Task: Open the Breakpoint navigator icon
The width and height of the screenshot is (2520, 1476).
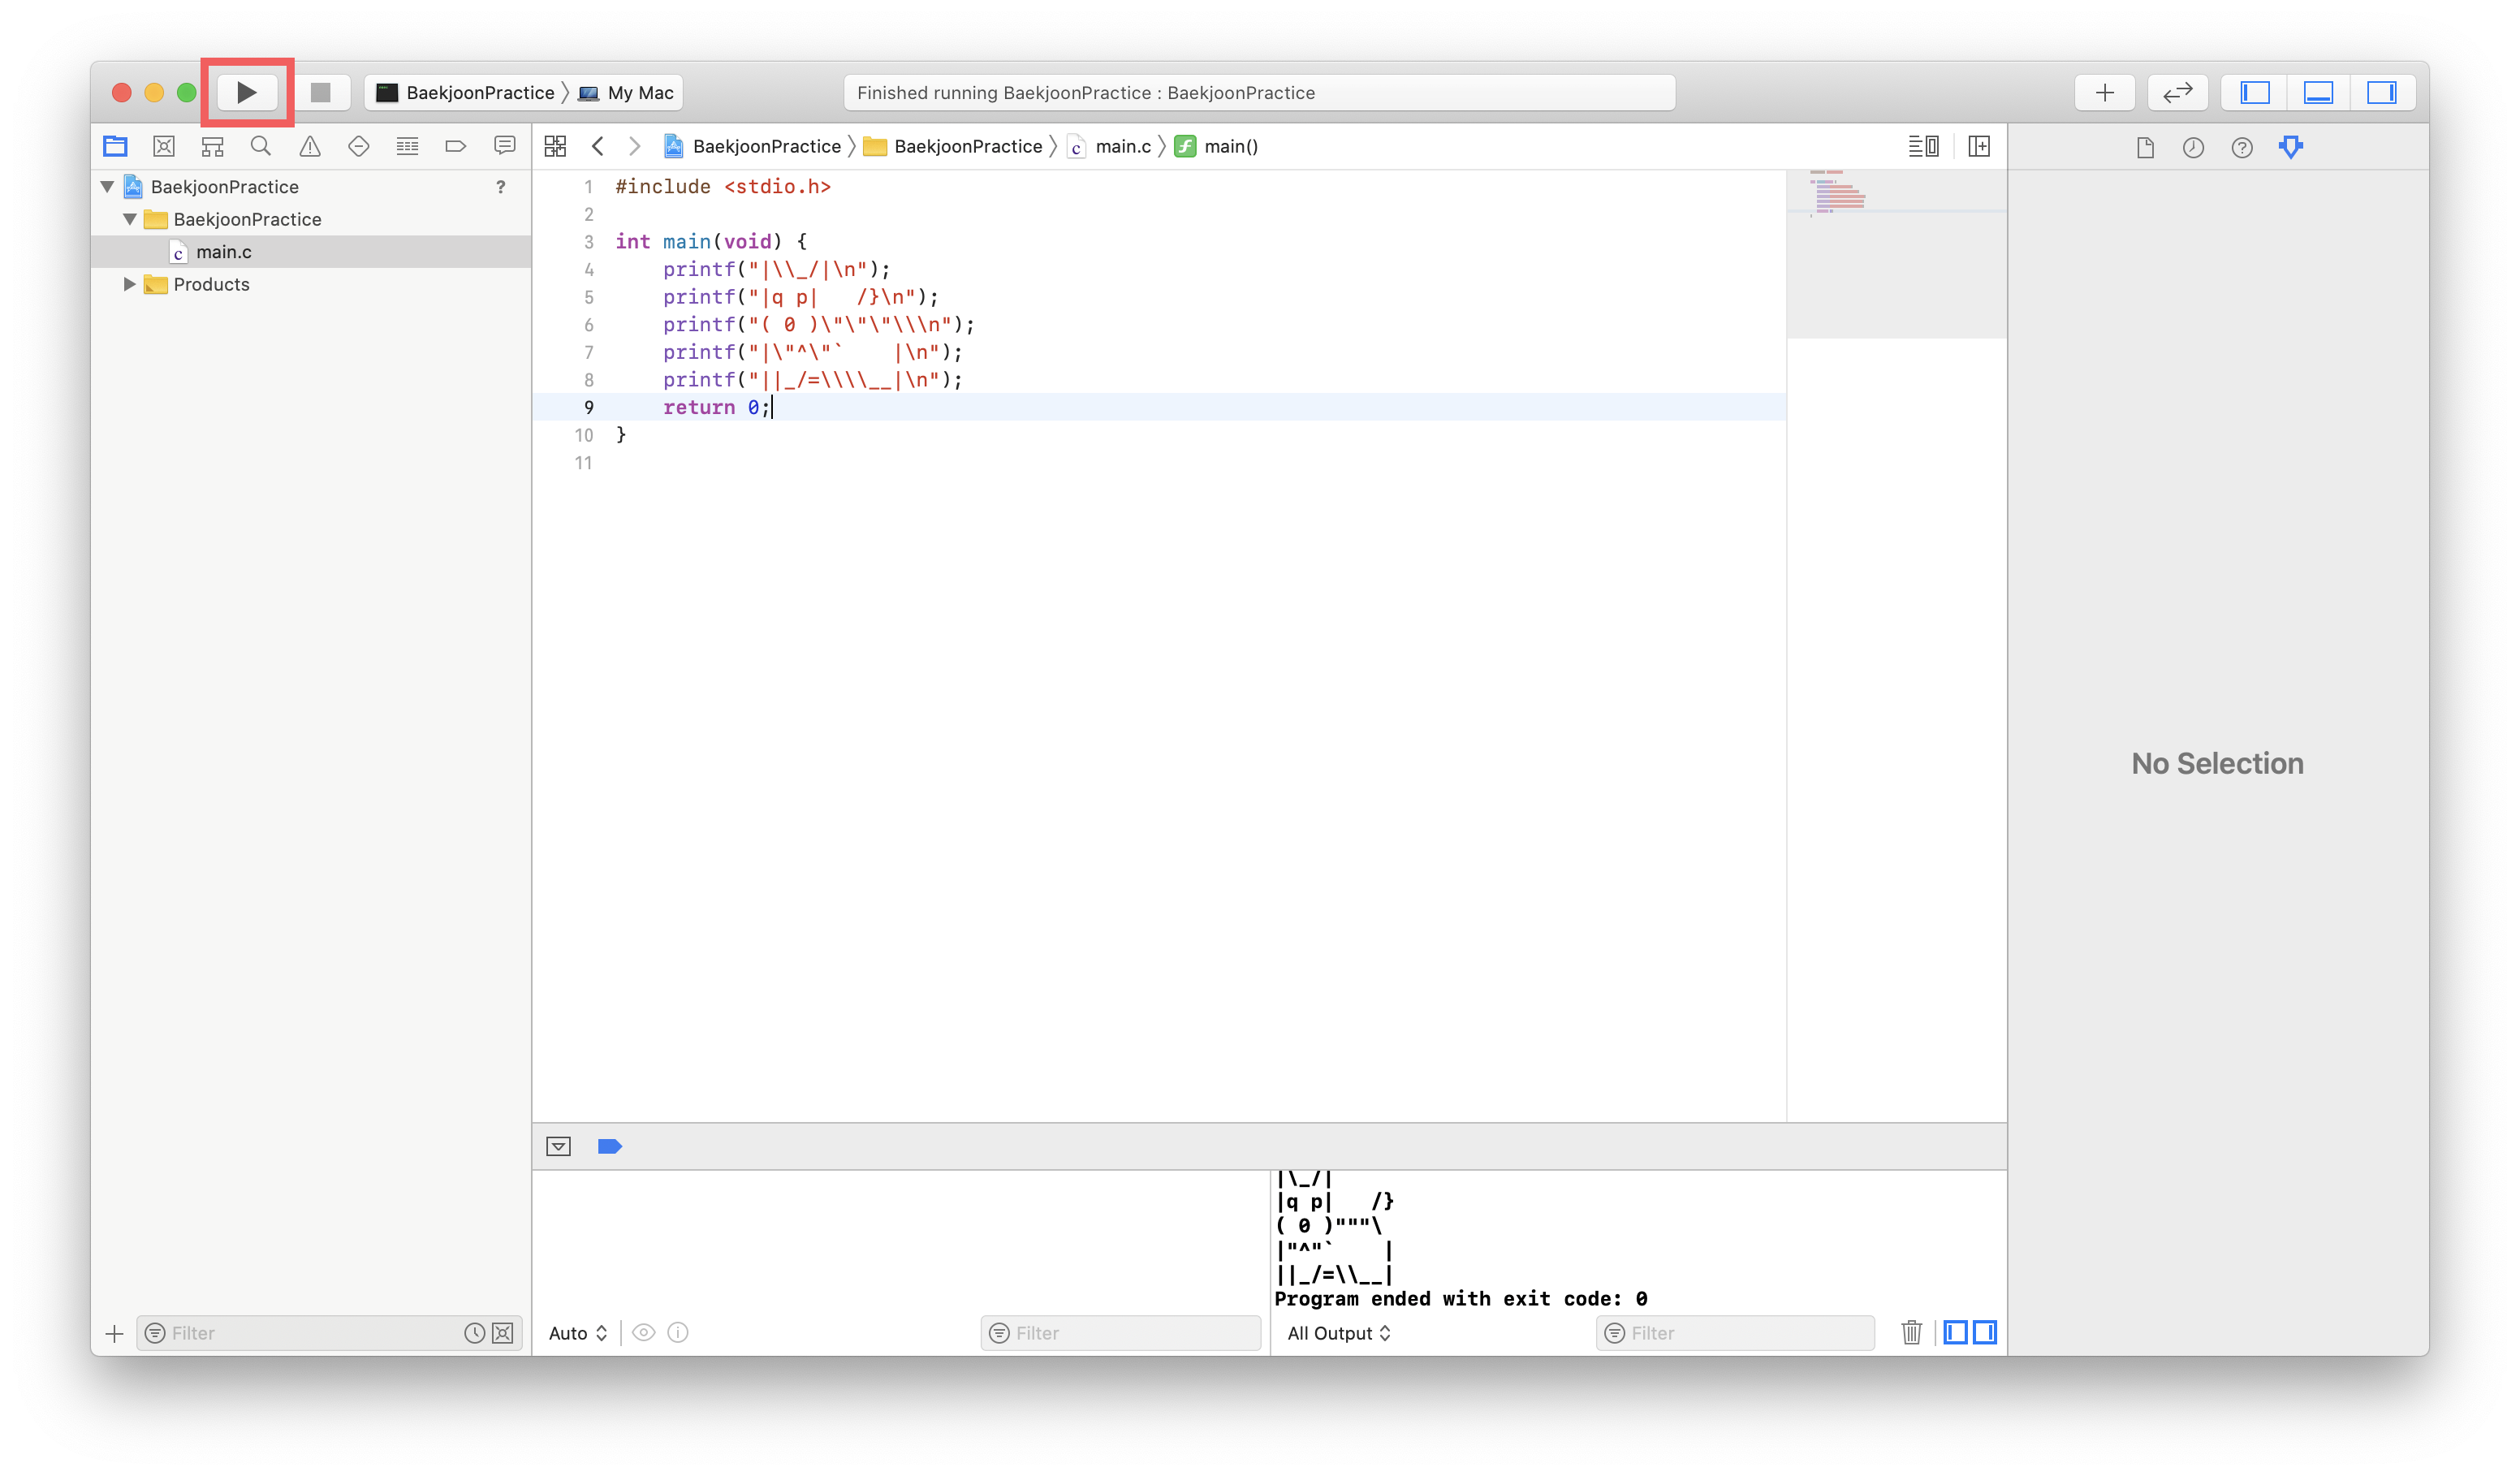Action: coord(456,147)
